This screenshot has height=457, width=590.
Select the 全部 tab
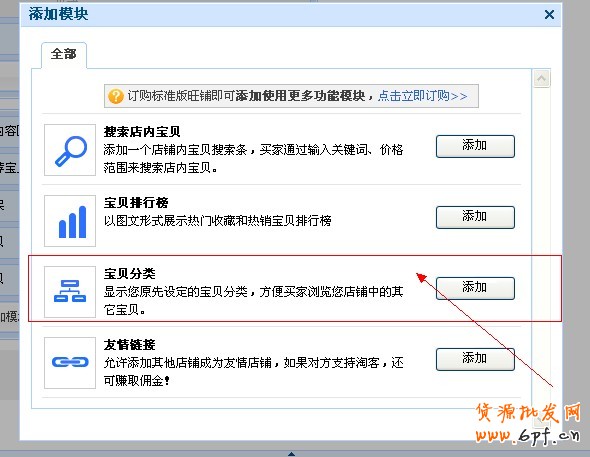64,55
